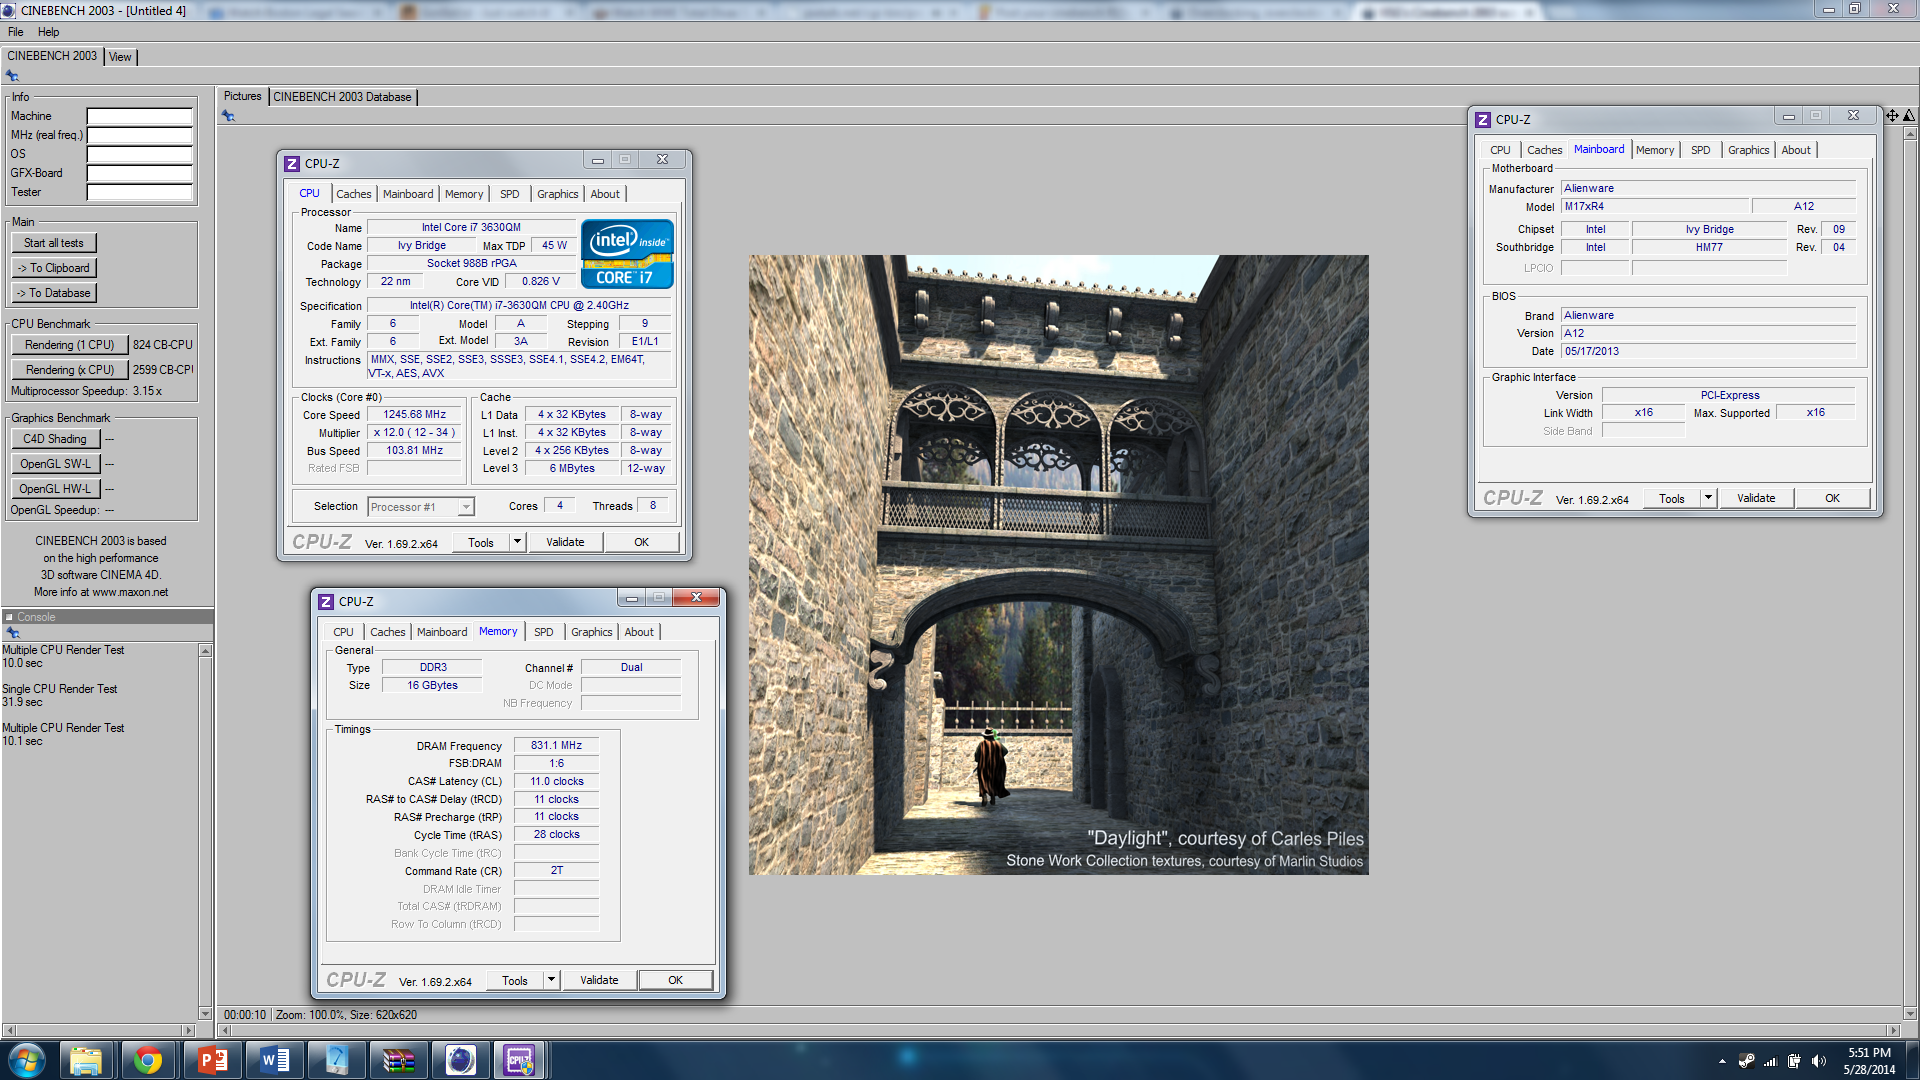This screenshot has width=1920, height=1080.
Task: Click the Z logo in the CPU tab window title
Action: tap(292, 164)
